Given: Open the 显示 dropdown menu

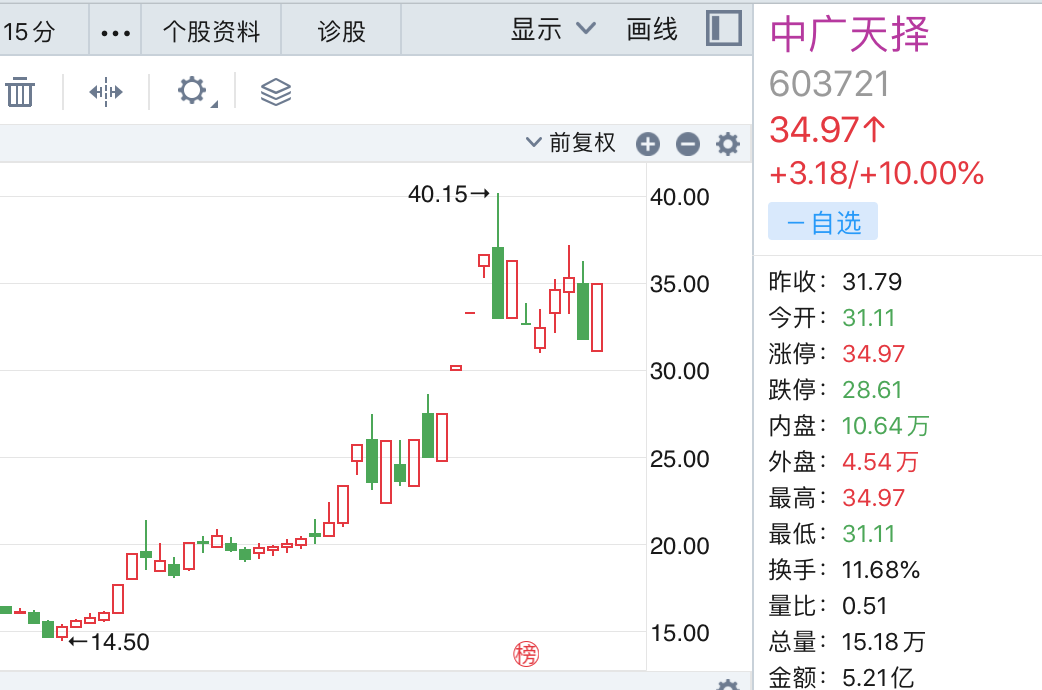Looking at the screenshot, I should [552, 30].
